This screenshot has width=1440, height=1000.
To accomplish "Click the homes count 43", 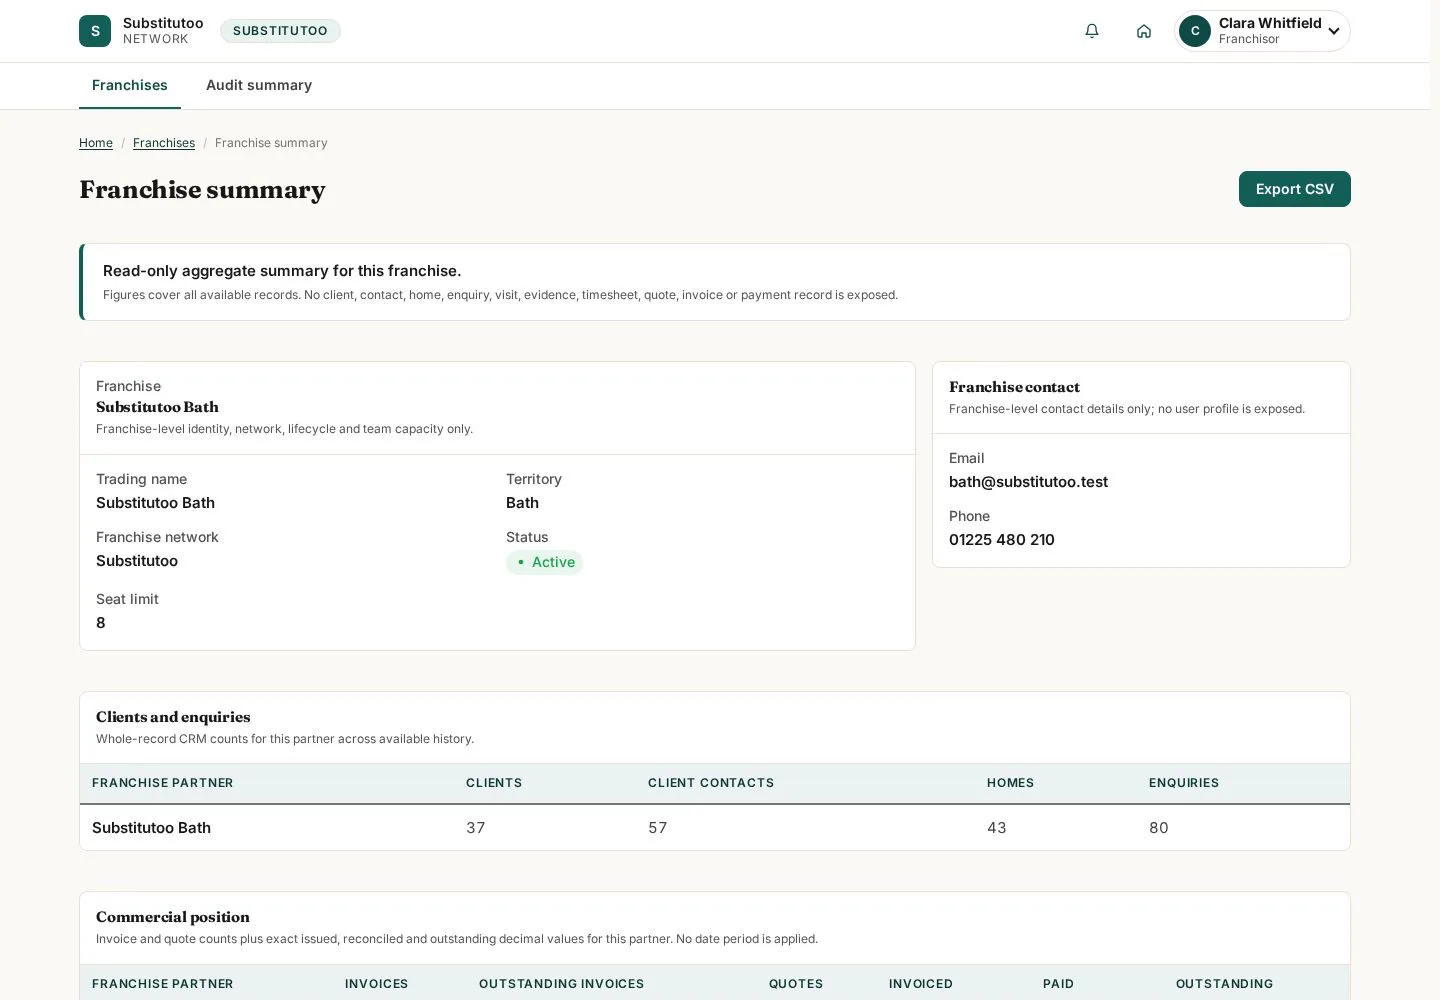I will (997, 828).
